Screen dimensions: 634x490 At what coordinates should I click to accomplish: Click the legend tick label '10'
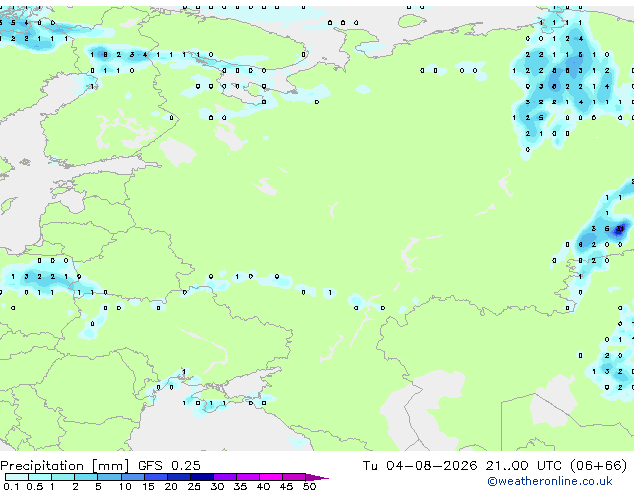tap(125, 486)
